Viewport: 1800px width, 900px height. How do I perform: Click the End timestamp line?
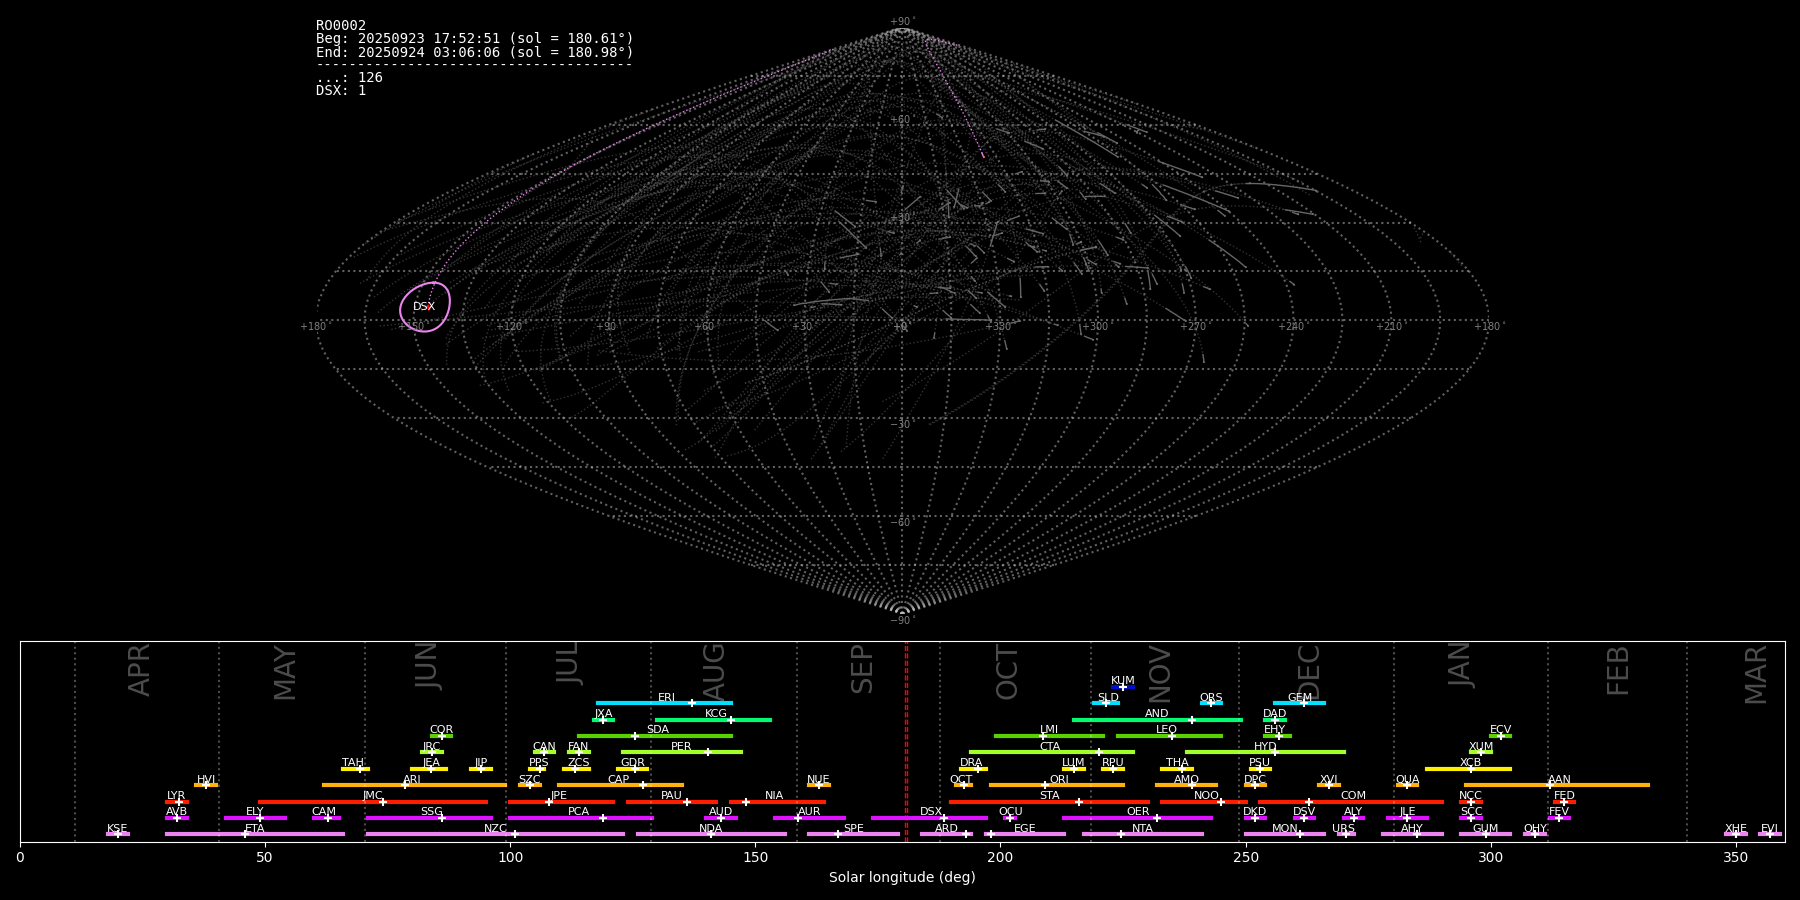coord(475,52)
